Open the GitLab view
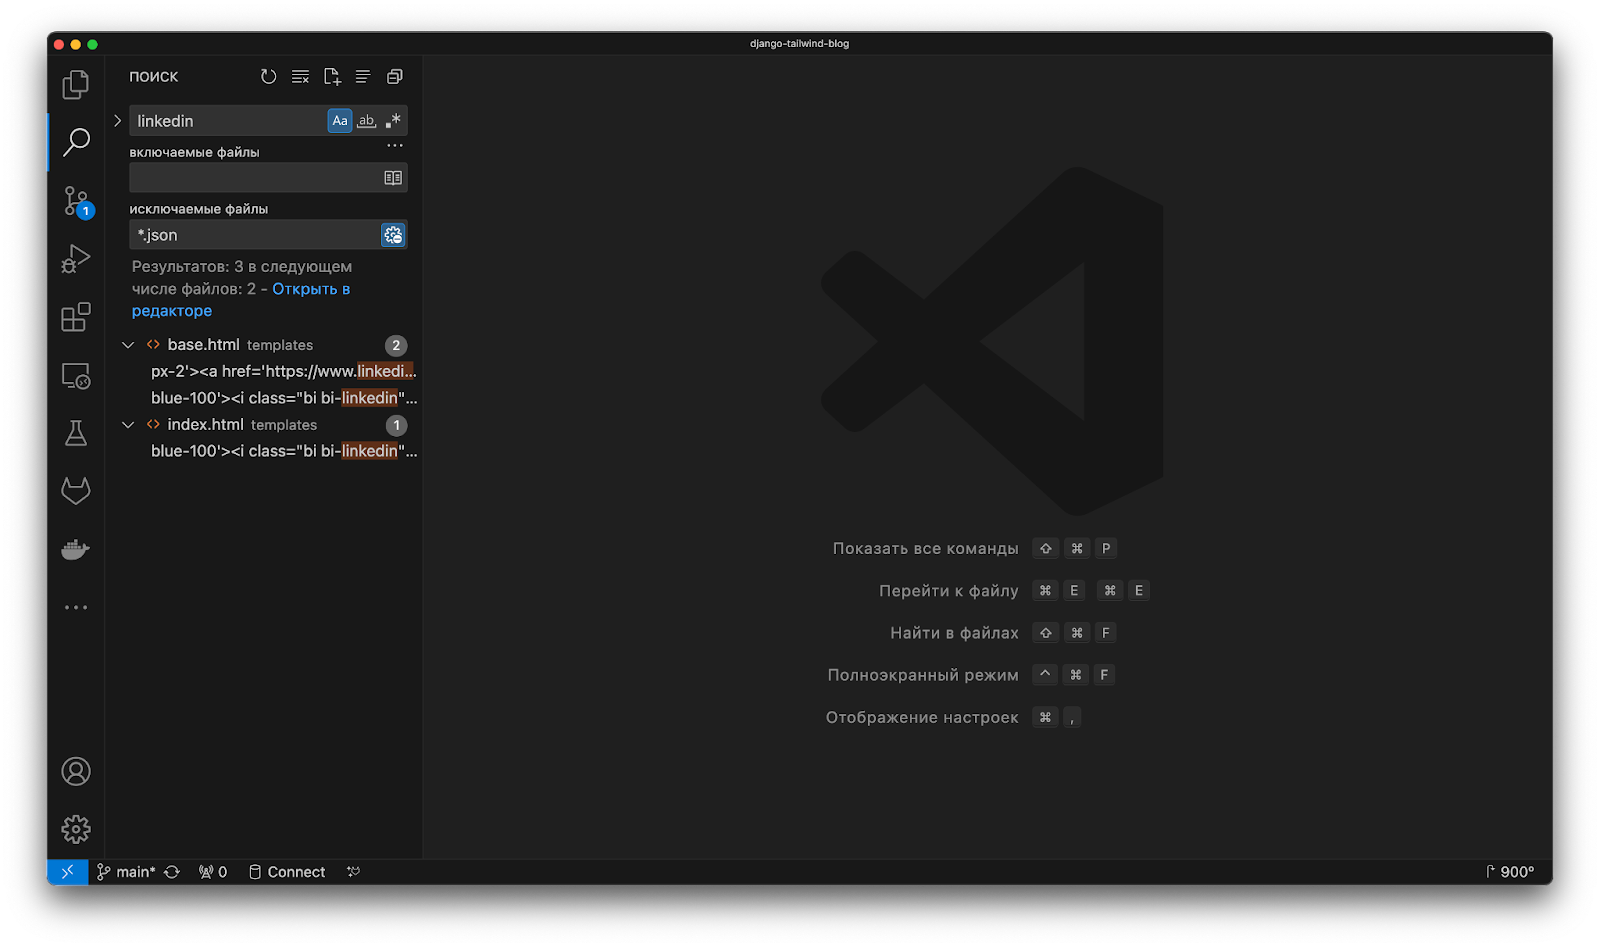 coord(76,491)
